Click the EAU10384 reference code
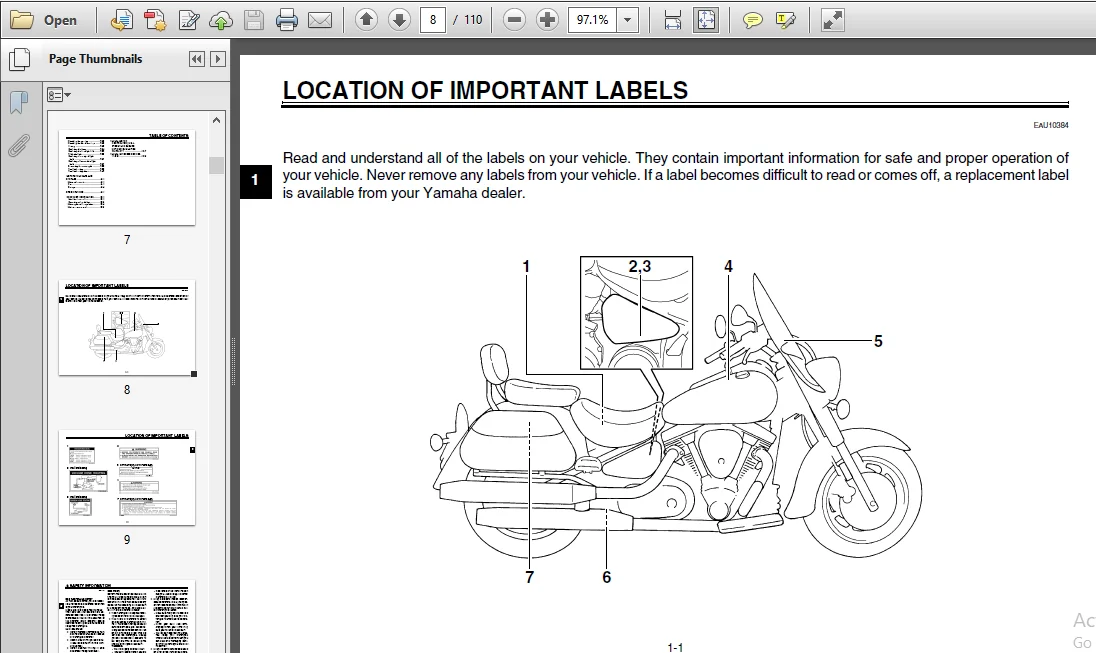Viewport: 1096px width, 653px height. click(1051, 125)
